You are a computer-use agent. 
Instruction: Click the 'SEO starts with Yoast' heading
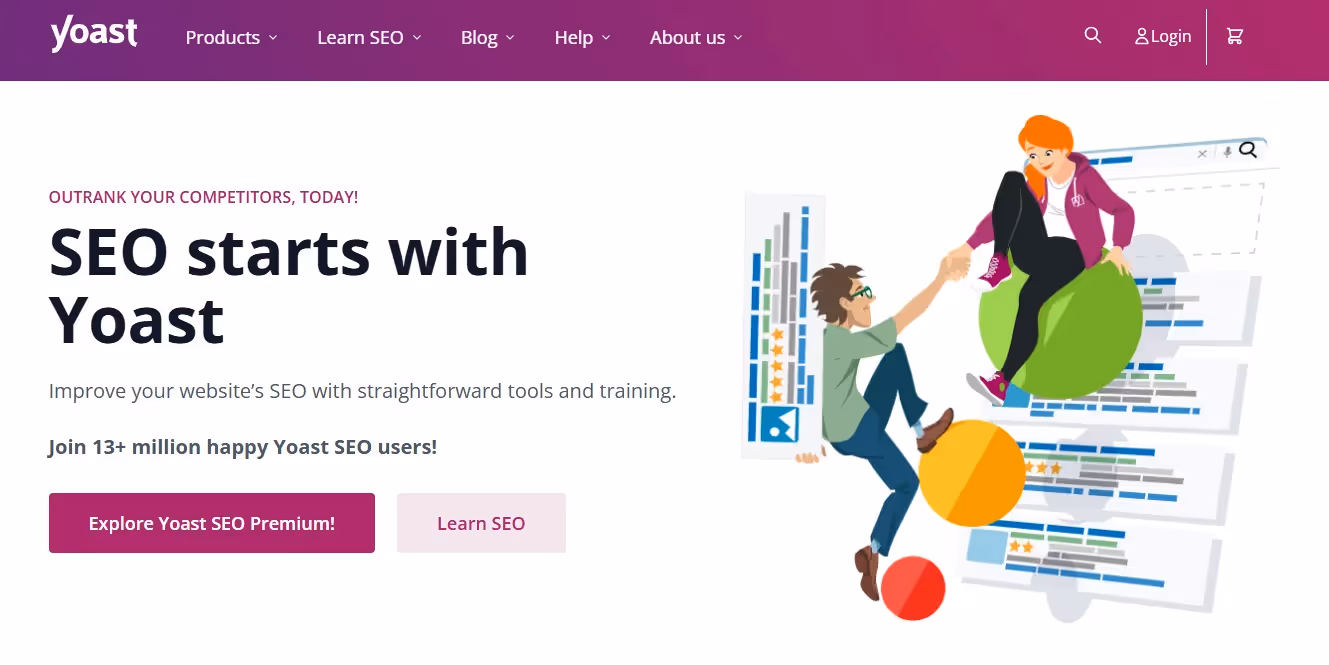click(x=289, y=285)
